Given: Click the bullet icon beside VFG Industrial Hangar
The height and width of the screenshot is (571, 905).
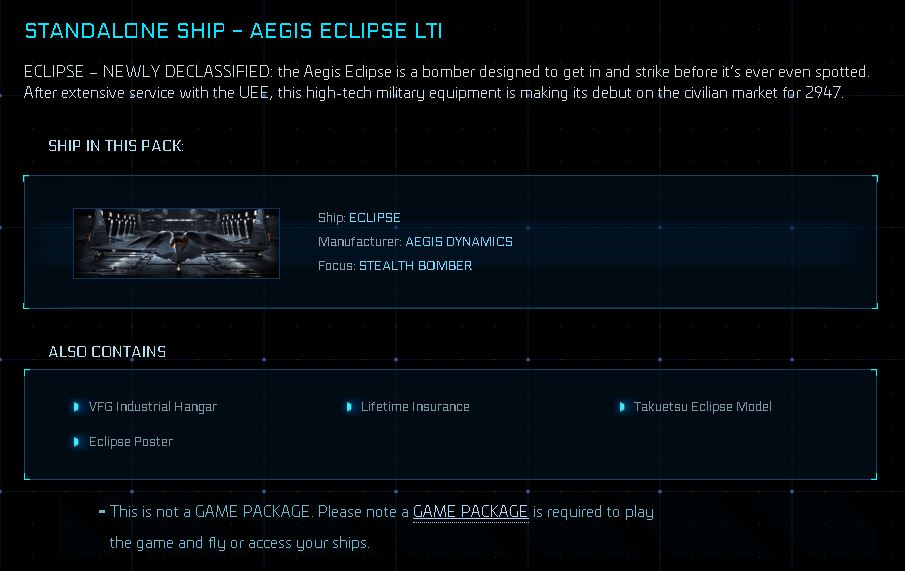Looking at the screenshot, I should tap(76, 407).
